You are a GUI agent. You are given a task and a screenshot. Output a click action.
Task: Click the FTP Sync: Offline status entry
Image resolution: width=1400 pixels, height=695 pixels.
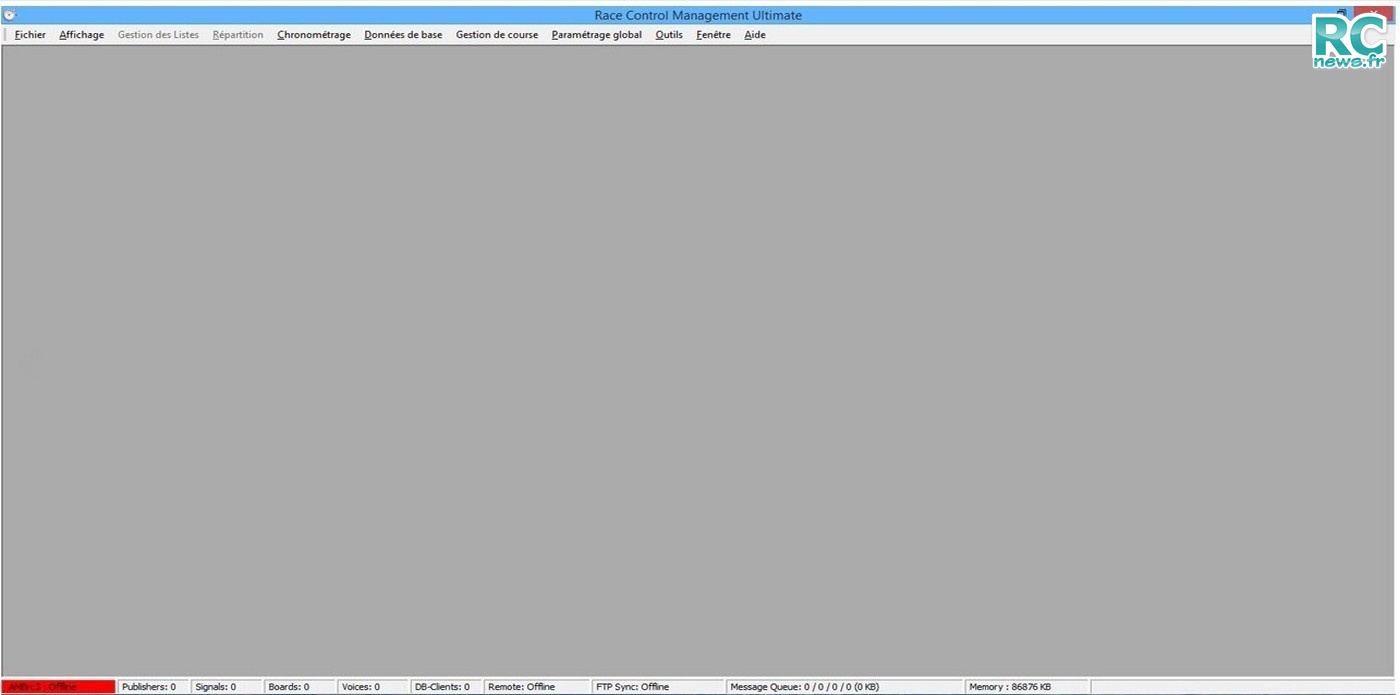(658, 687)
